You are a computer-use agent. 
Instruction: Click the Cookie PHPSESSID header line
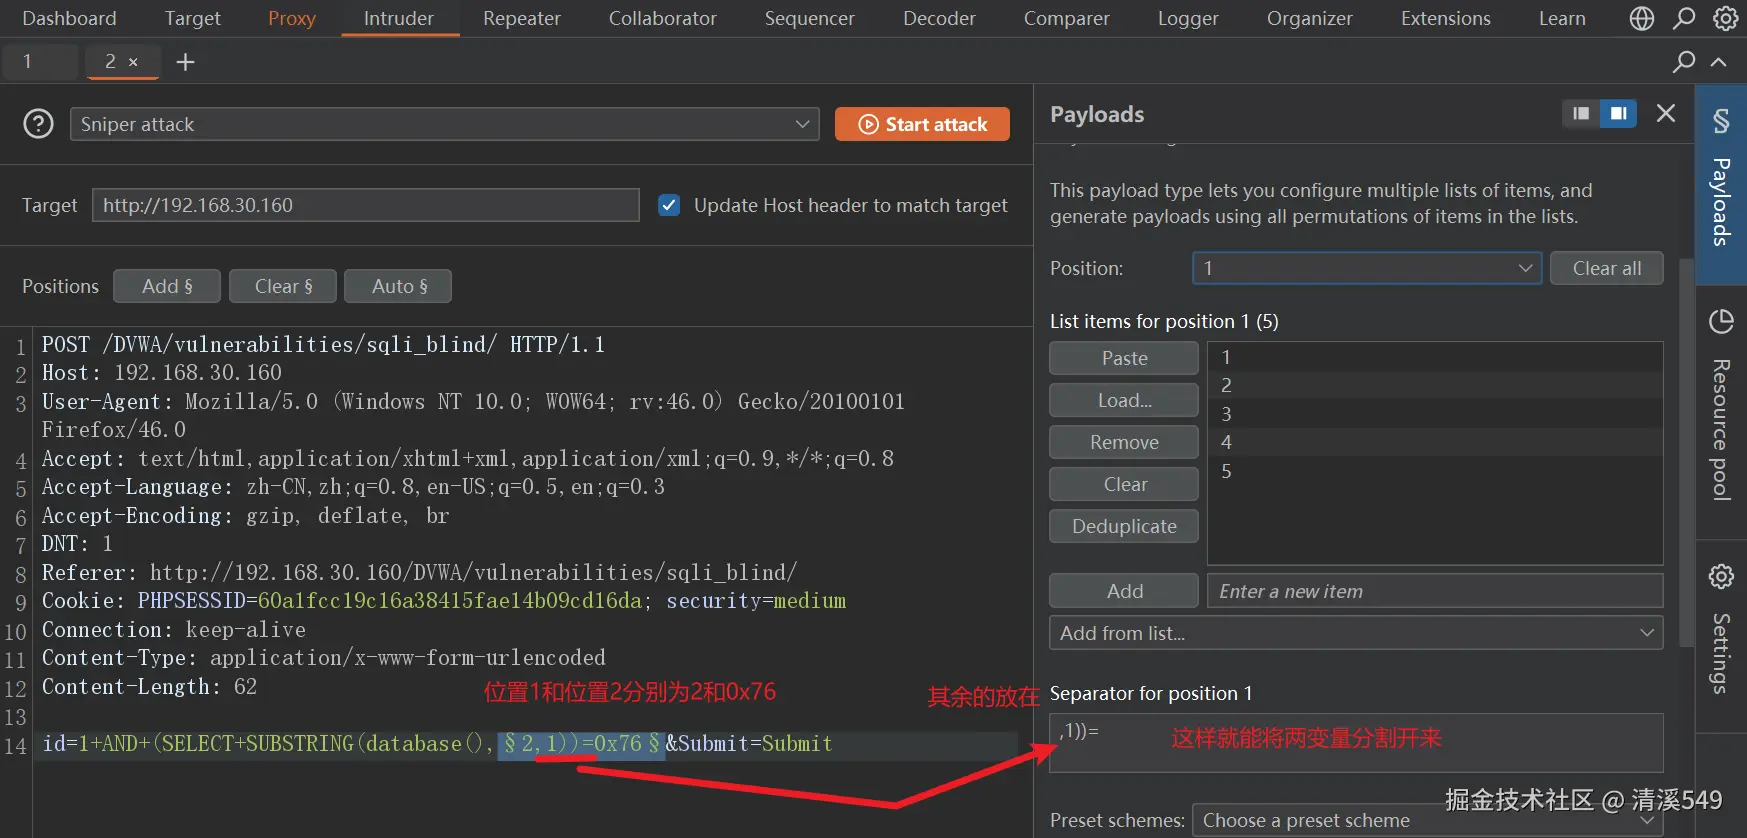[x=444, y=600]
